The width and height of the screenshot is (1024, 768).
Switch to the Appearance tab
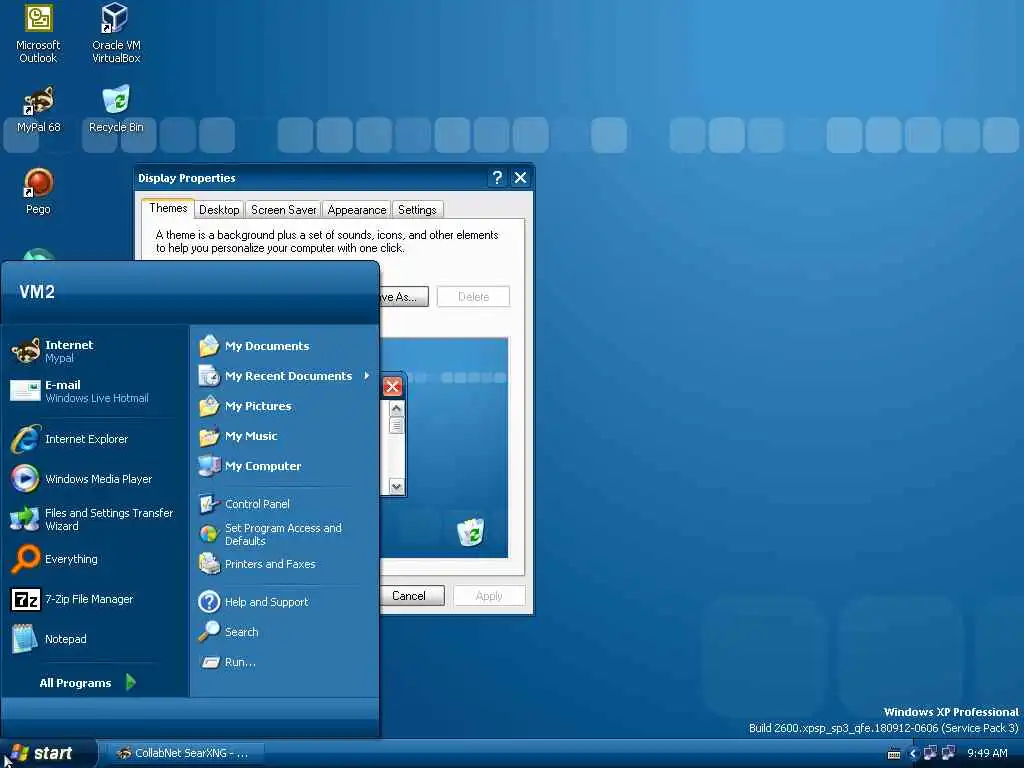point(357,210)
